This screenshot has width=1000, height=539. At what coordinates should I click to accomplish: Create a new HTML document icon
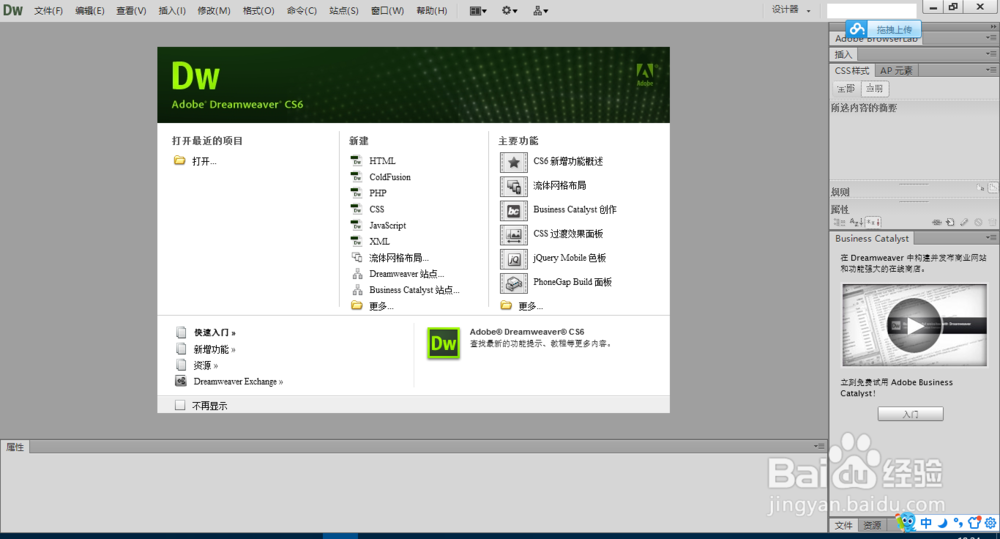click(357, 160)
